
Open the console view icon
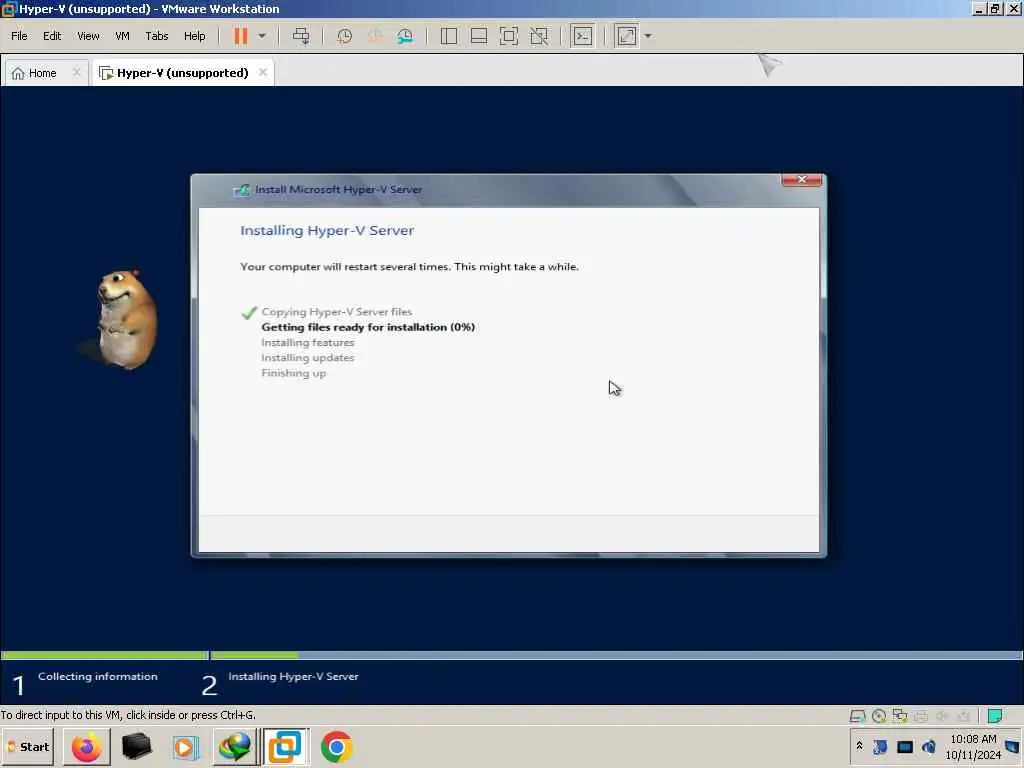tap(583, 36)
